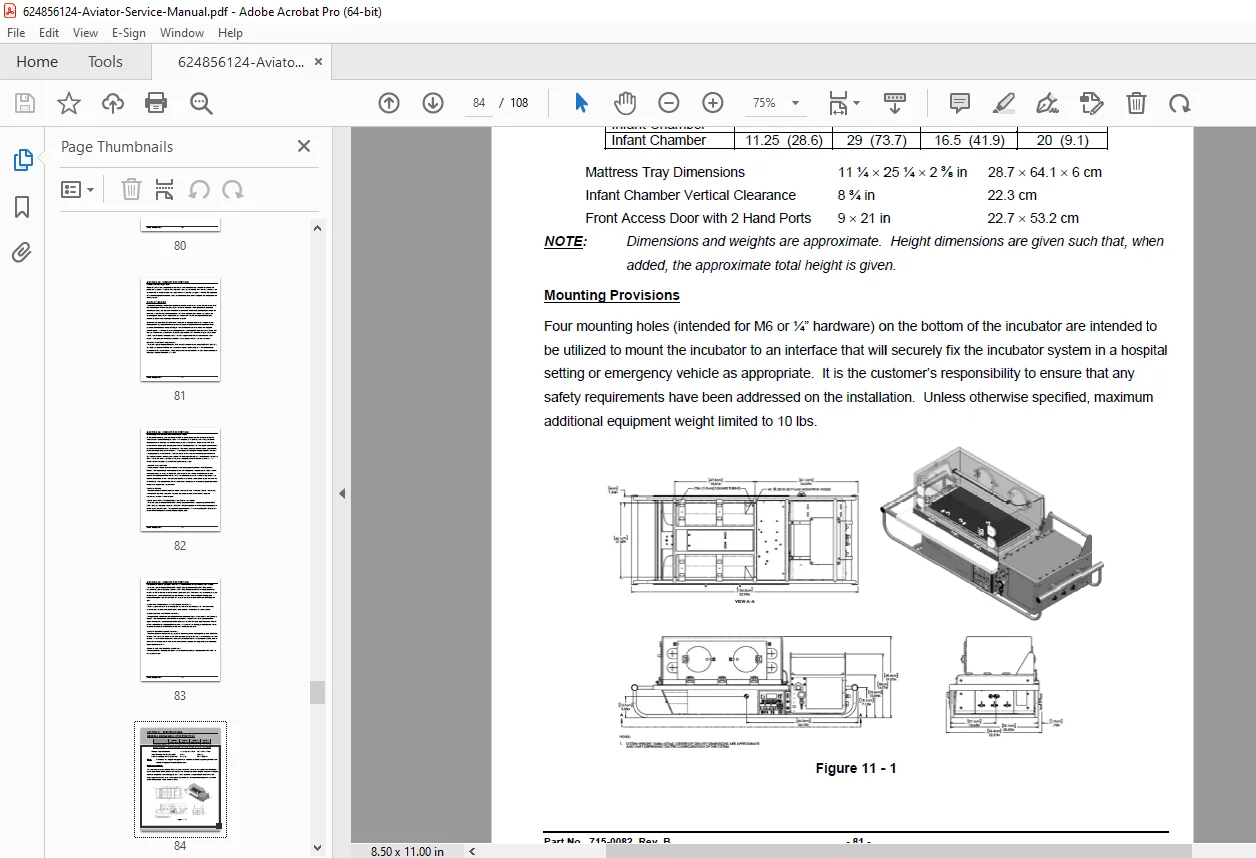Close the document tab
Screen dimensions: 1256x858
click(318, 62)
